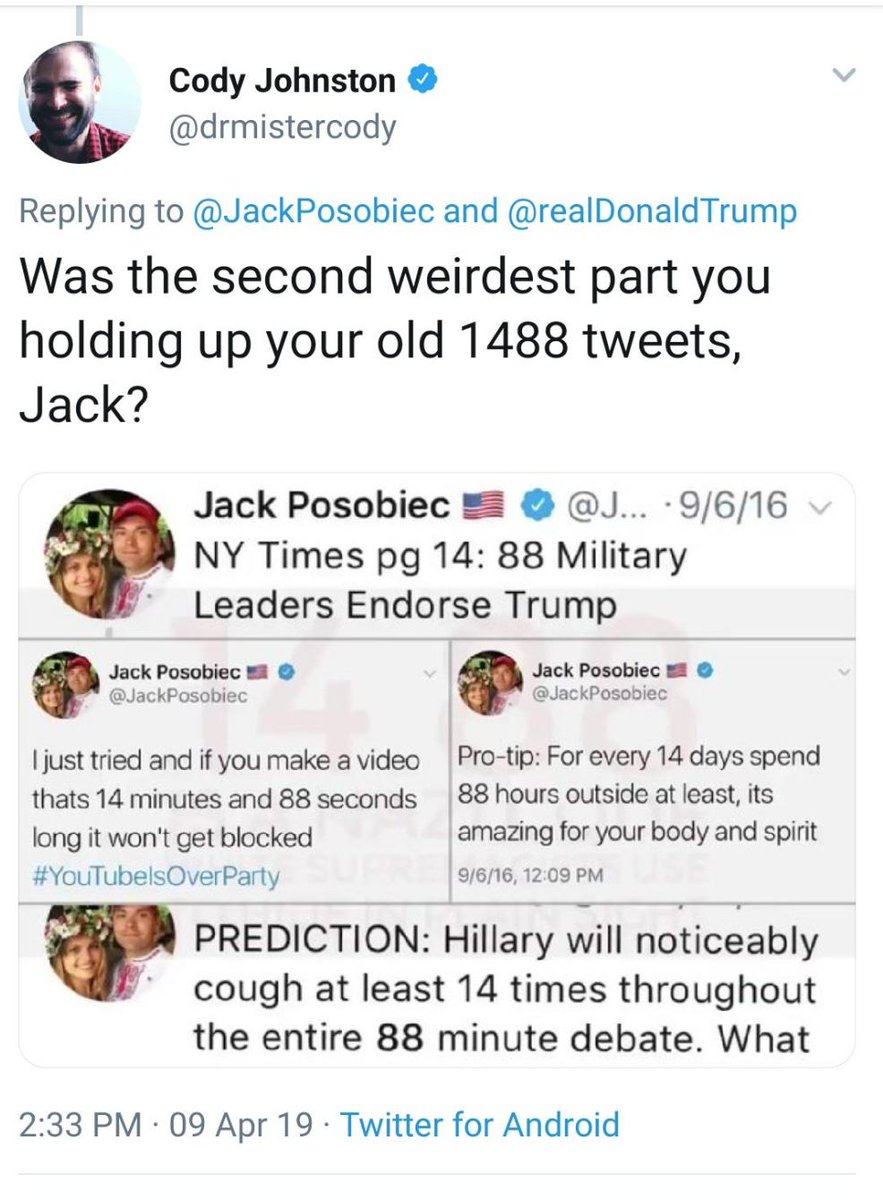Open the tweet options chevron at top right
This screenshot has height=1200, width=883.
(845, 75)
